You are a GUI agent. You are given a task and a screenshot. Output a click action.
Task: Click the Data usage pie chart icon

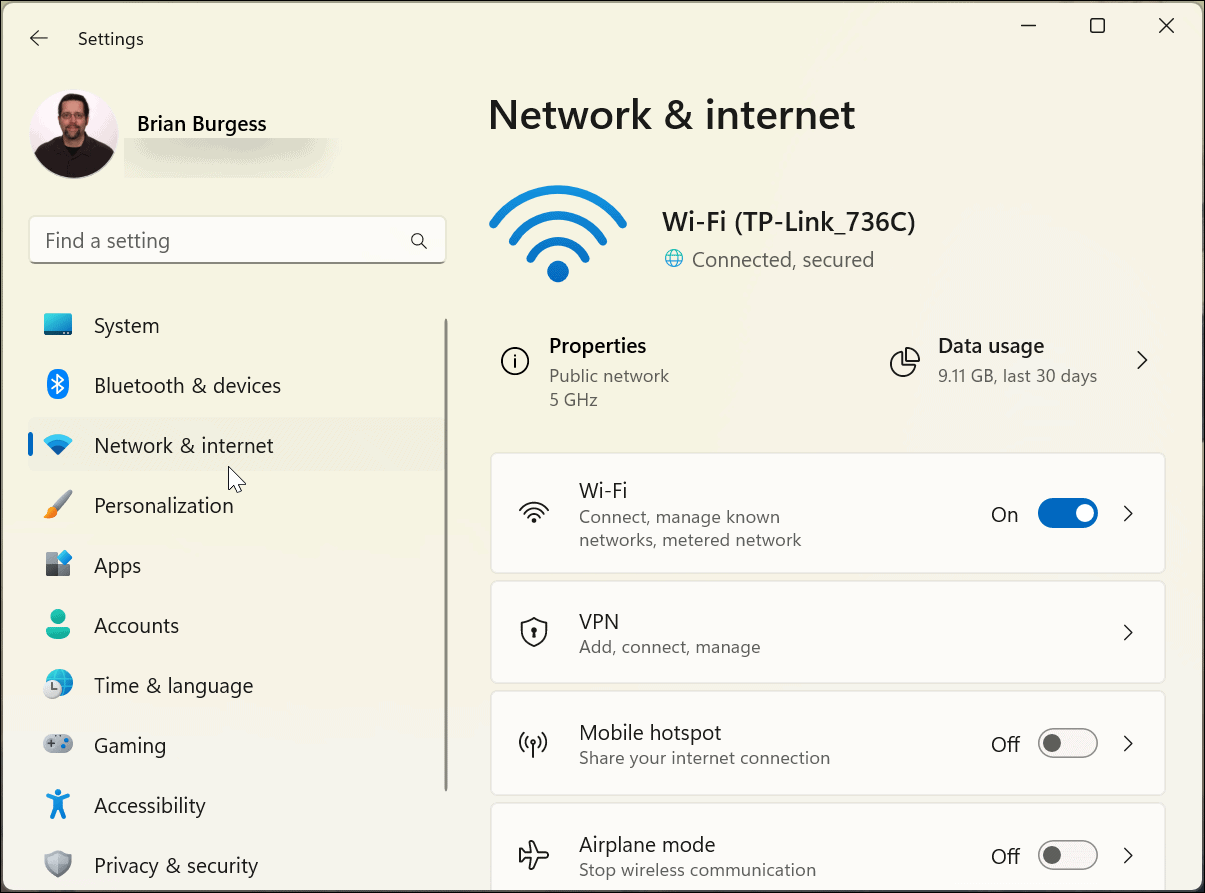[904, 362]
